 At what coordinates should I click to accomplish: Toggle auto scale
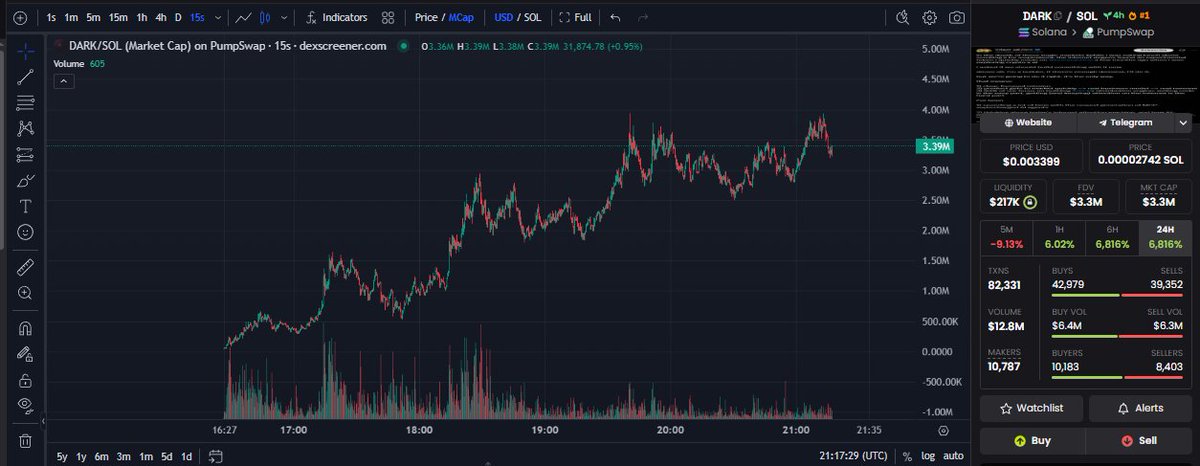954,456
